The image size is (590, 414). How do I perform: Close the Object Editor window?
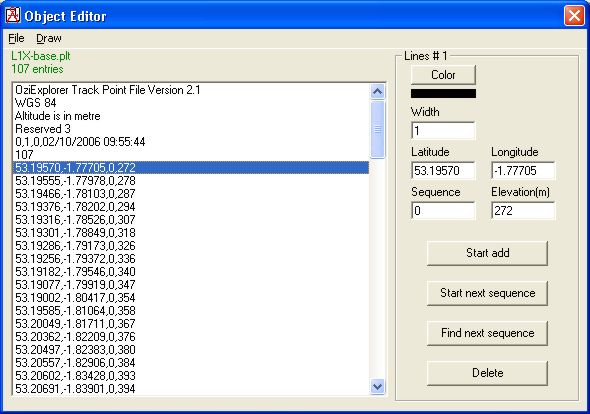[574, 16]
